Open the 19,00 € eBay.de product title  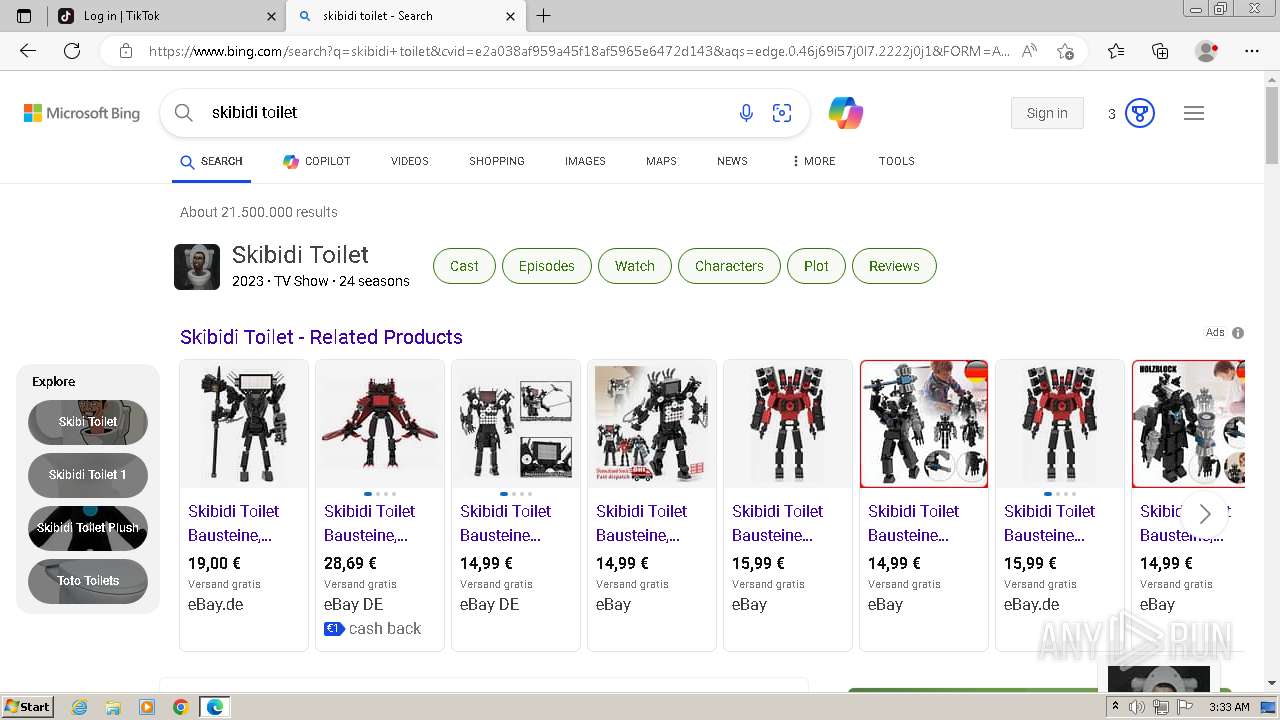click(234, 523)
